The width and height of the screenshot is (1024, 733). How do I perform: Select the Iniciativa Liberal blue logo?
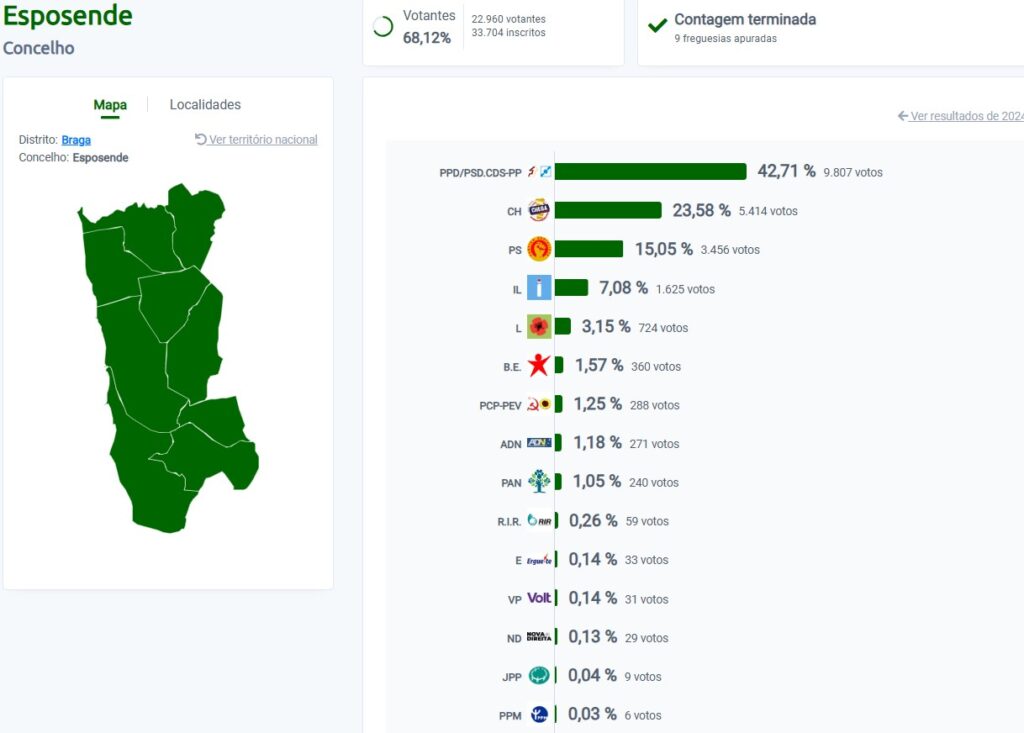click(x=539, y=288)
